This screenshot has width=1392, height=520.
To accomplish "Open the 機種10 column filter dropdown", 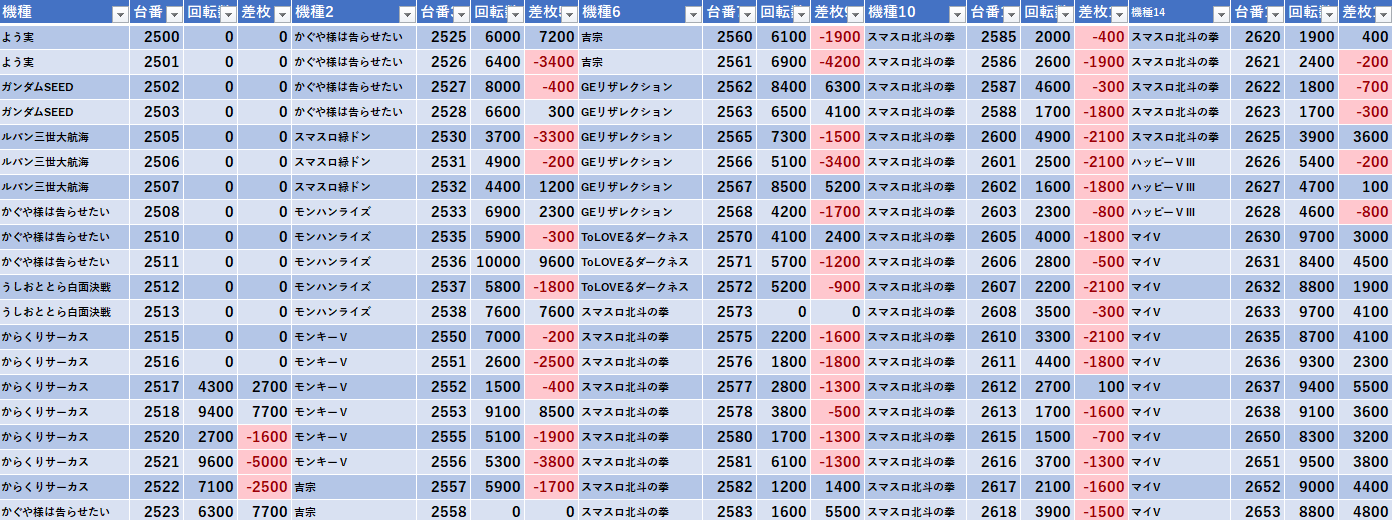I will click(957, 14).
